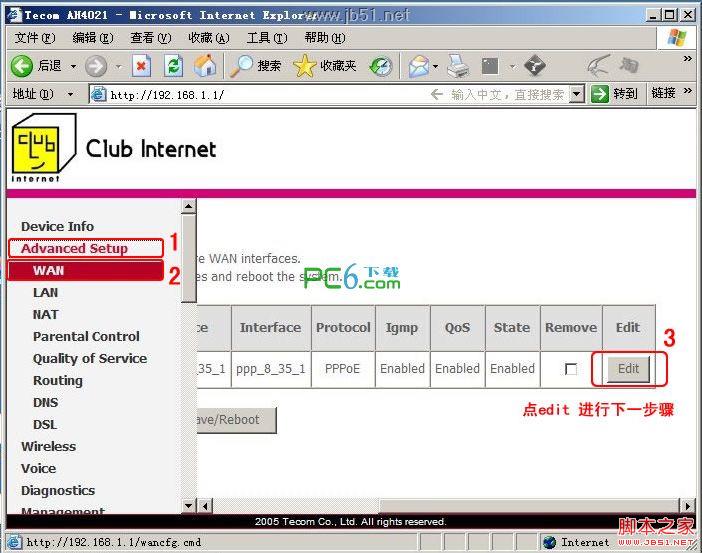Open the Forward history dropdown arrow
Image resolution: width=702 pixels, height=553 pixels.
[118, 66]
